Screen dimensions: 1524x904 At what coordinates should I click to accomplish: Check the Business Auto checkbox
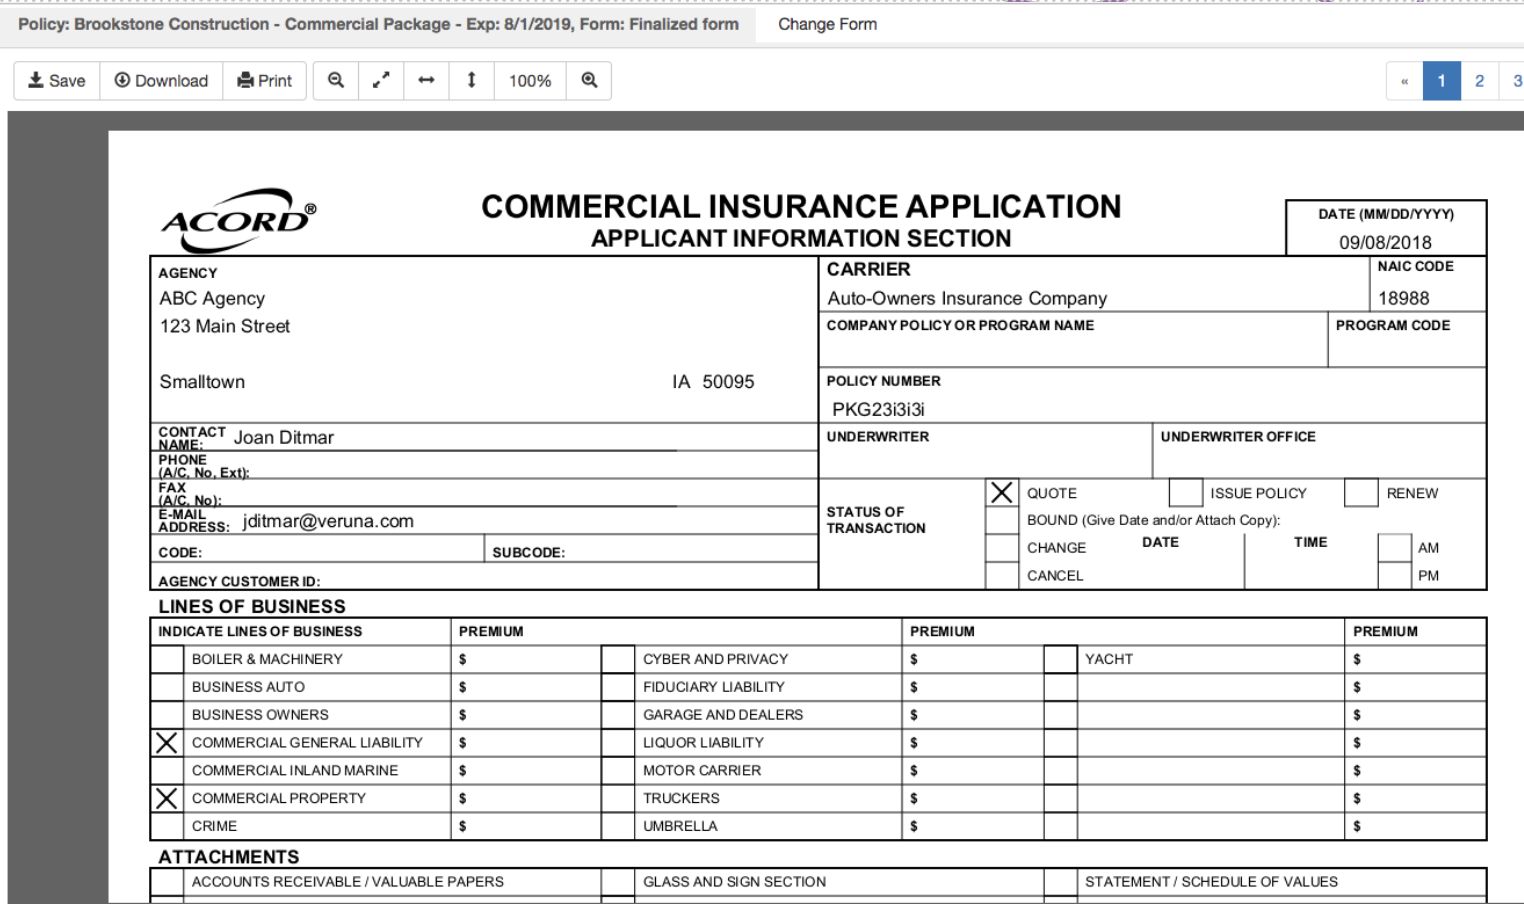click(167, 687)
